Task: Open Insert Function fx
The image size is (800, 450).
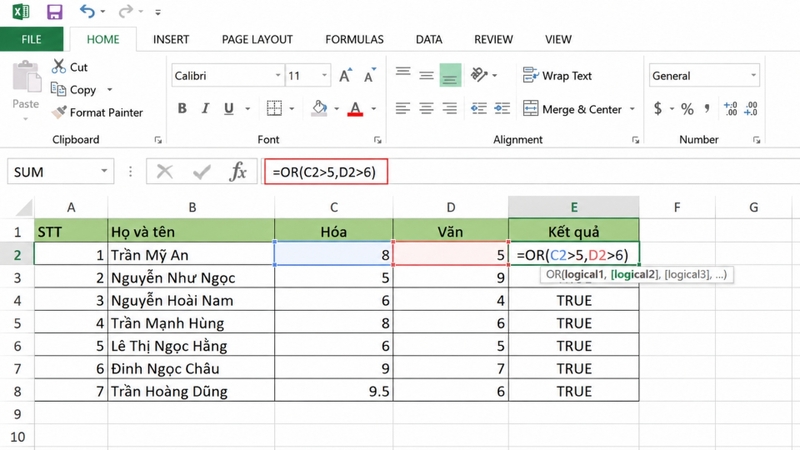Action: tap(238, 172)
